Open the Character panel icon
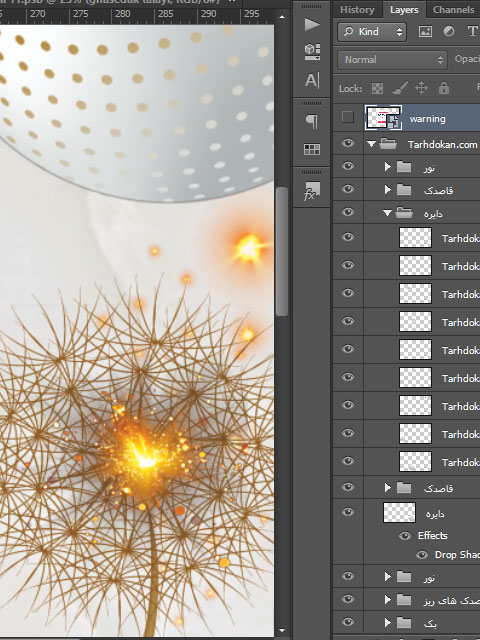 pos(312,80)
